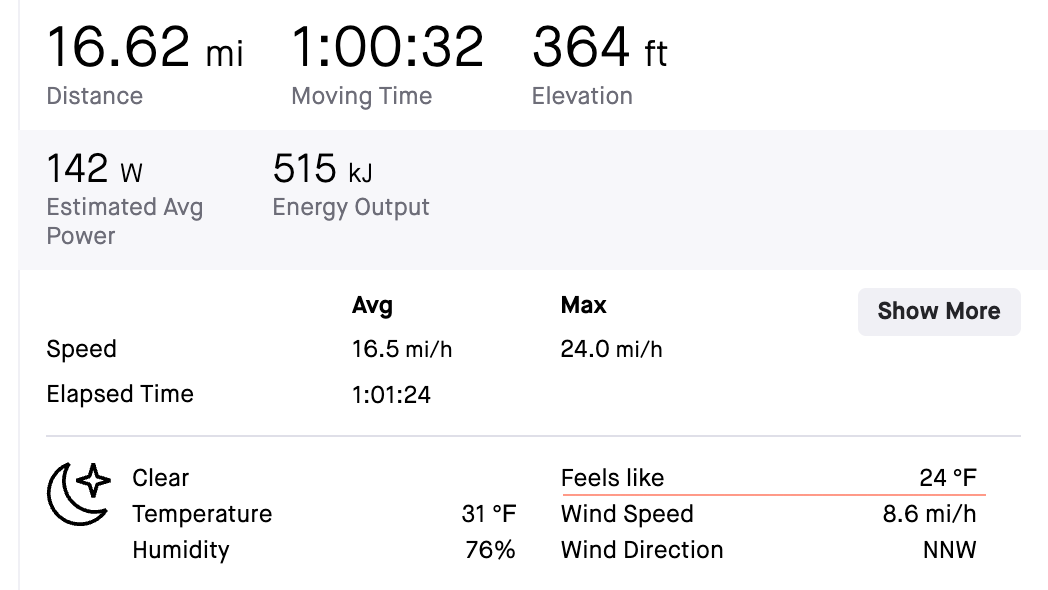Click the Show More button
Image resolution: width=1048 pixels, height=590 pixels.
[x=938, y=311]
